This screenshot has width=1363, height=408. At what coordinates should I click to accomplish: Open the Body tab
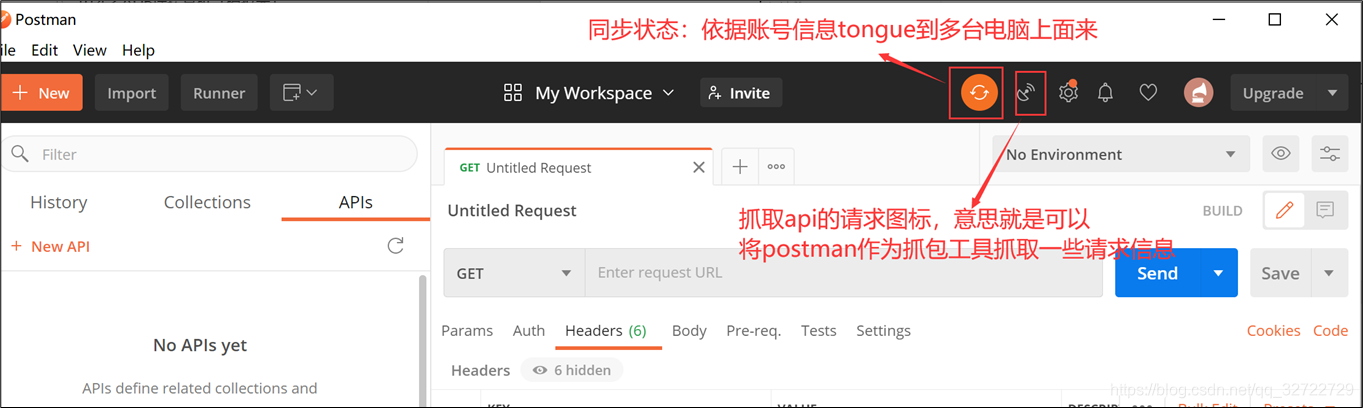click(689, 331)
